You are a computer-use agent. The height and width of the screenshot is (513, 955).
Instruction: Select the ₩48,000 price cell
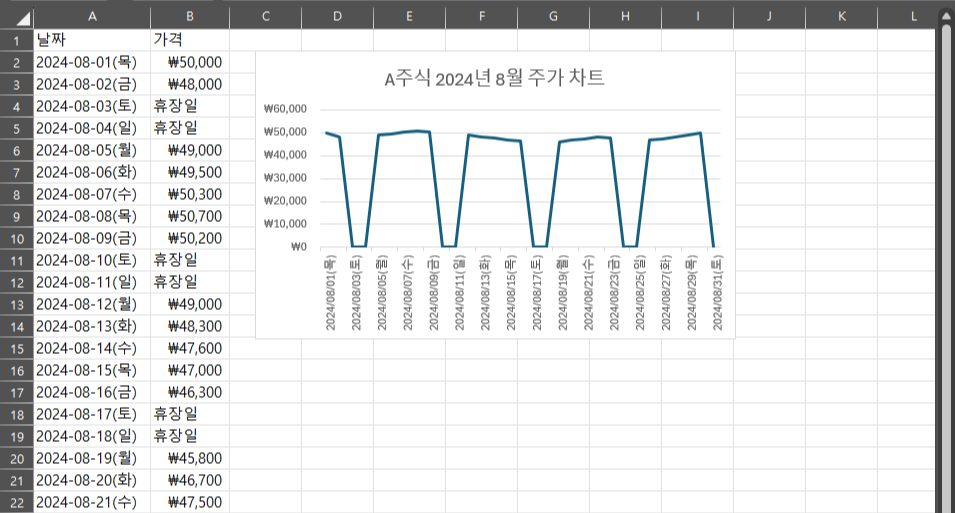(190, 84)
